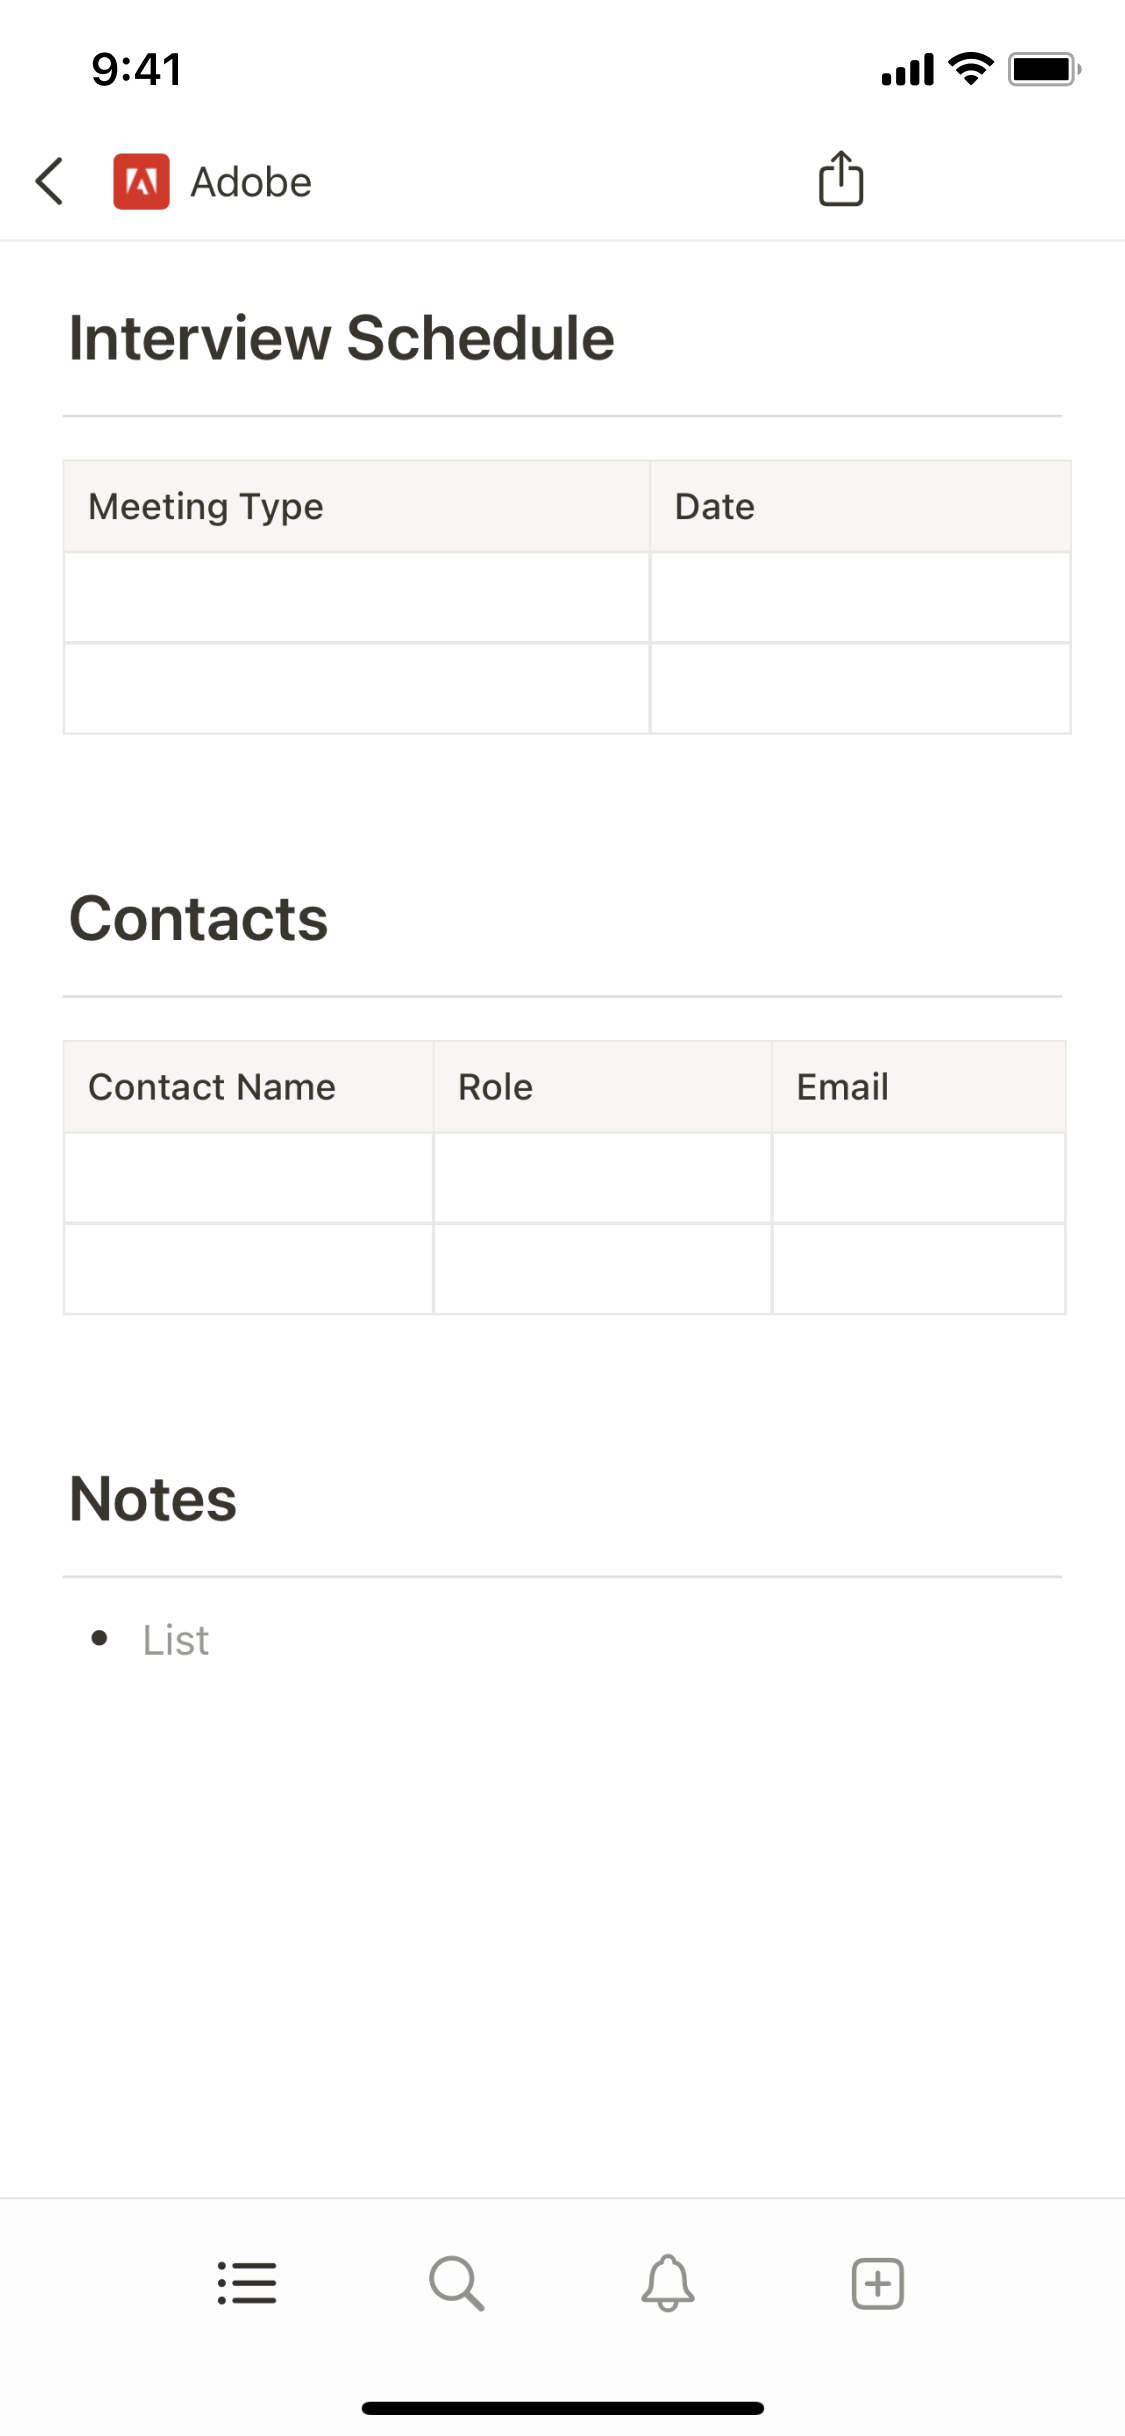Tap the back arrow
The height and width of the screenshot is (2436, 1125).
pos(50,182)
